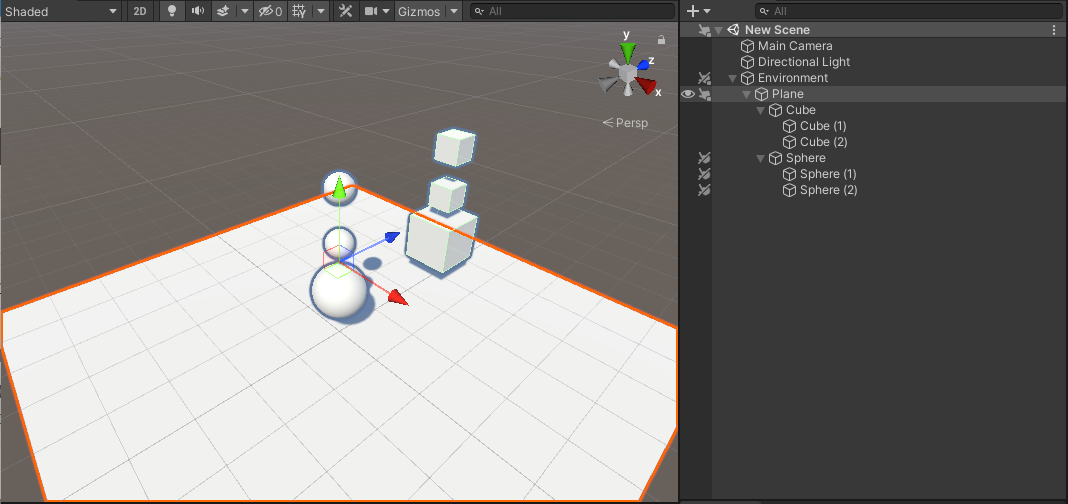Click the red X move handle arrow
The image size is (1068, 504).
398,298
